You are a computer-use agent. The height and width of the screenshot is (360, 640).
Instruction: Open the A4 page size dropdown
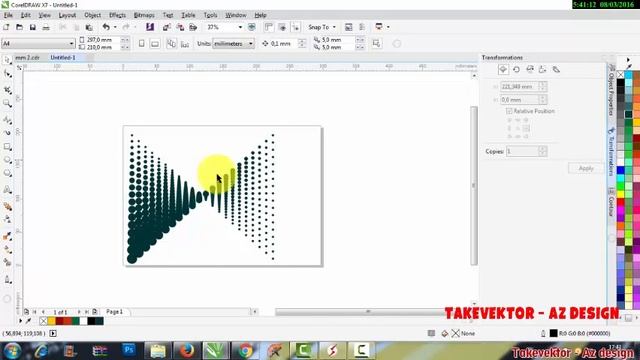tap(71, 43)
